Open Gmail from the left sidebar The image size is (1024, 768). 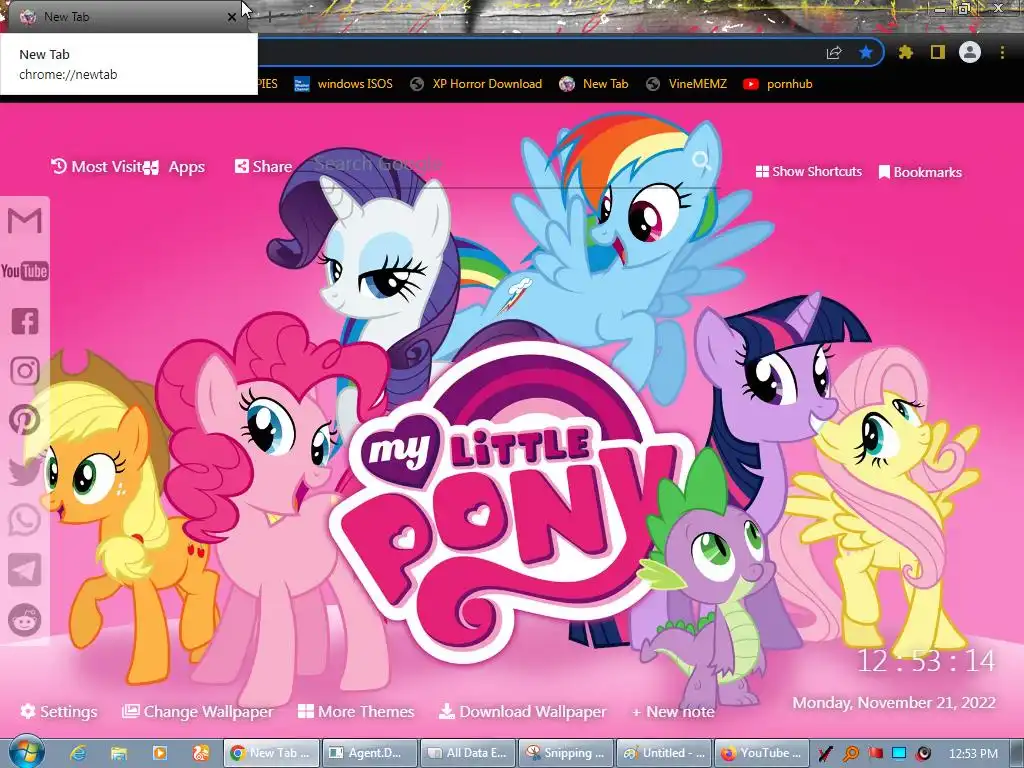(25, 221)
